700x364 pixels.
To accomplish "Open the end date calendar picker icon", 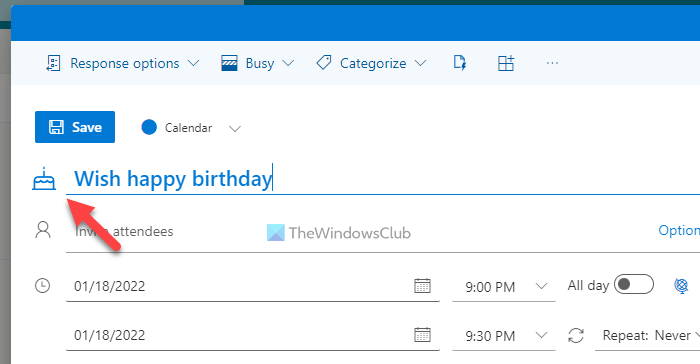I will 422,335.
